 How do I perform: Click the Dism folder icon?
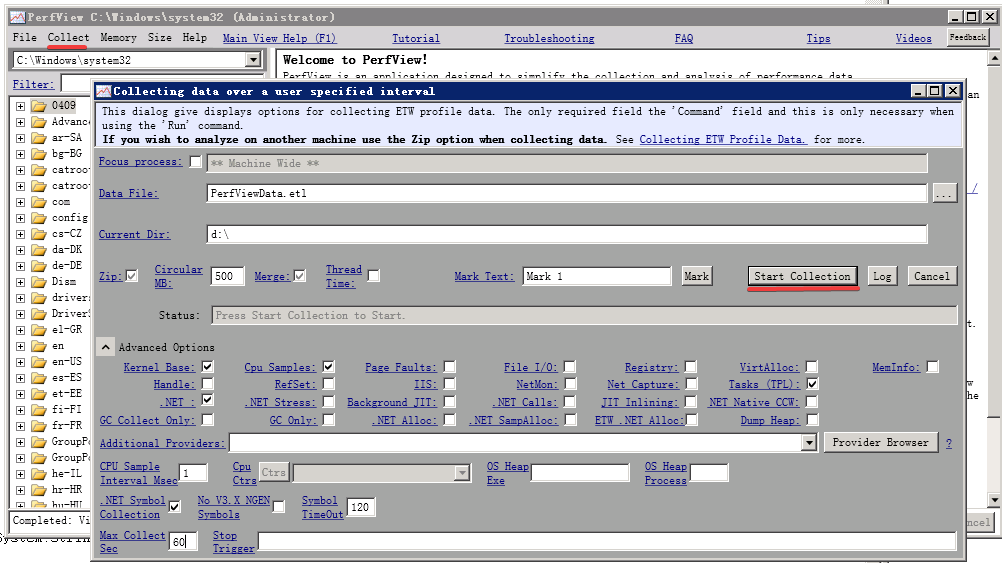click(39, 281)
